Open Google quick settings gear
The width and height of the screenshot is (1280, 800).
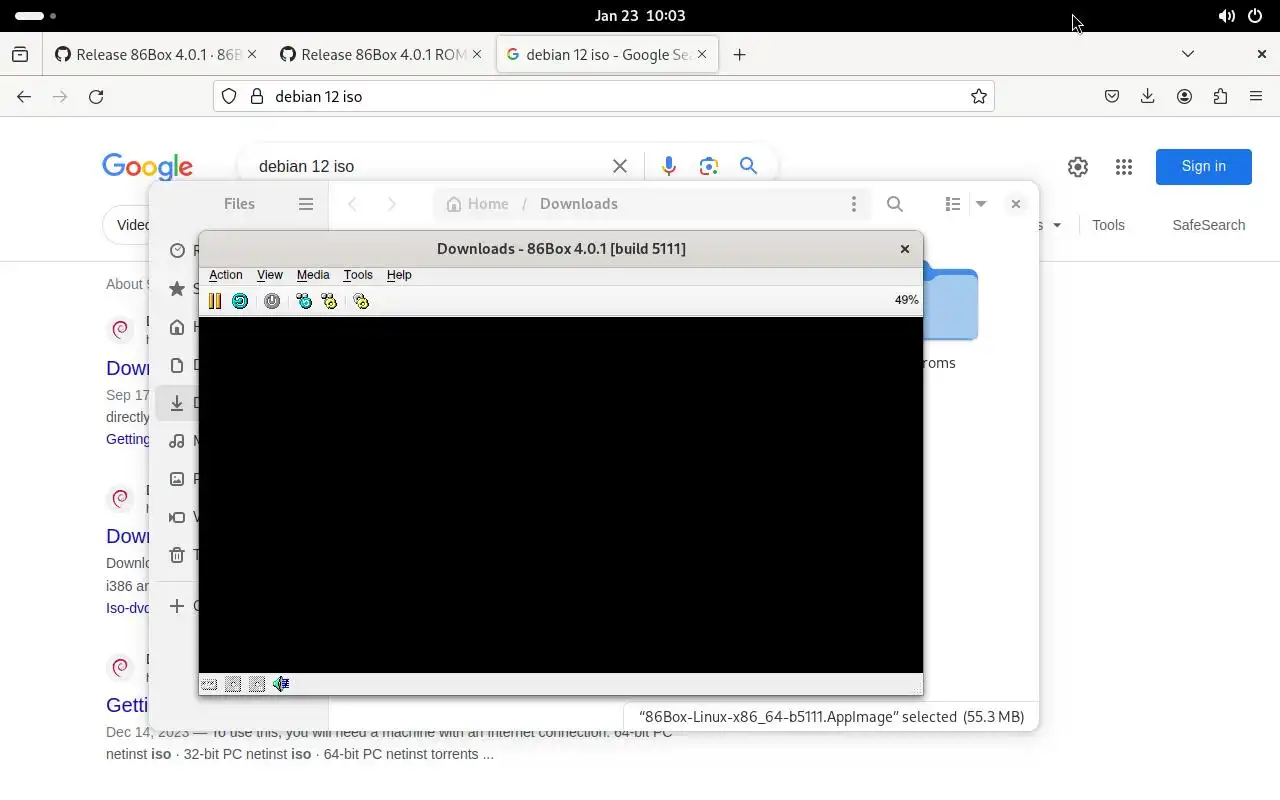pos(1077,167)
